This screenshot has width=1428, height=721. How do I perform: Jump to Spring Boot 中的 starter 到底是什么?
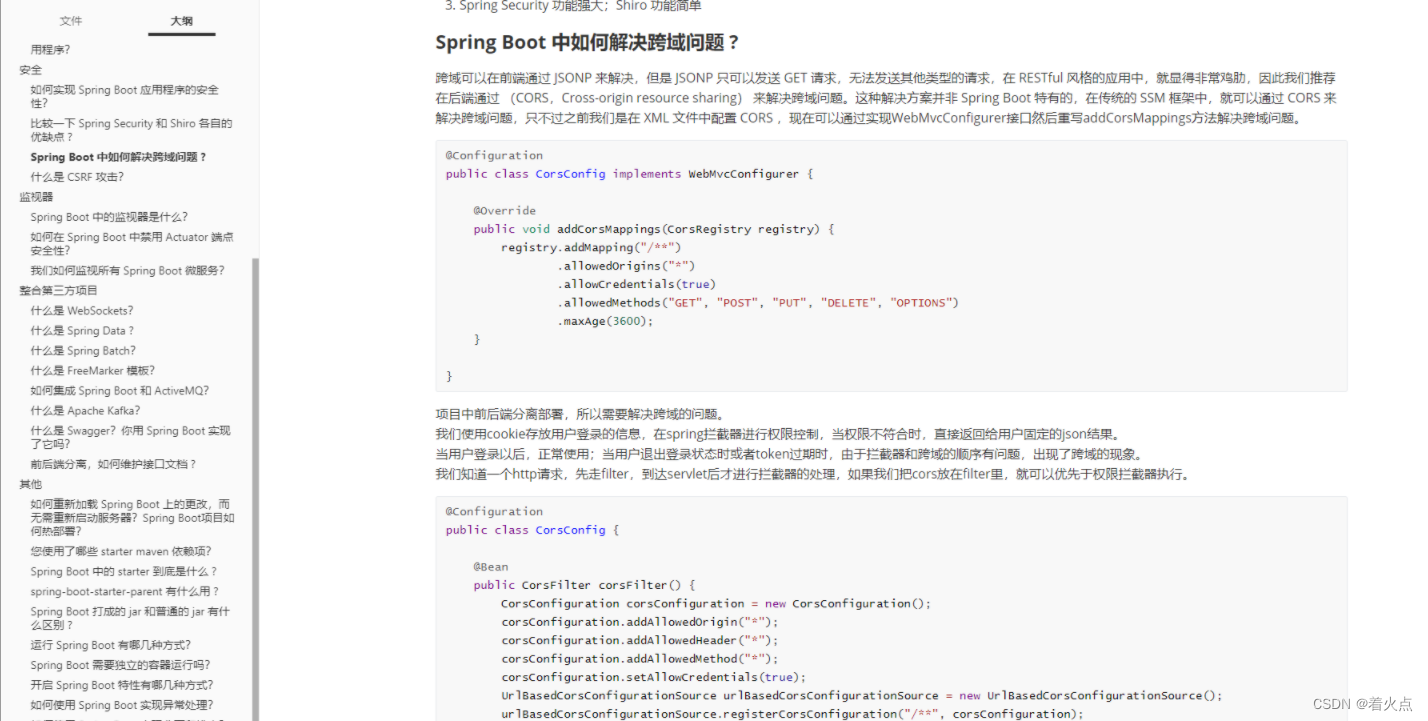(x=124, y=571)
